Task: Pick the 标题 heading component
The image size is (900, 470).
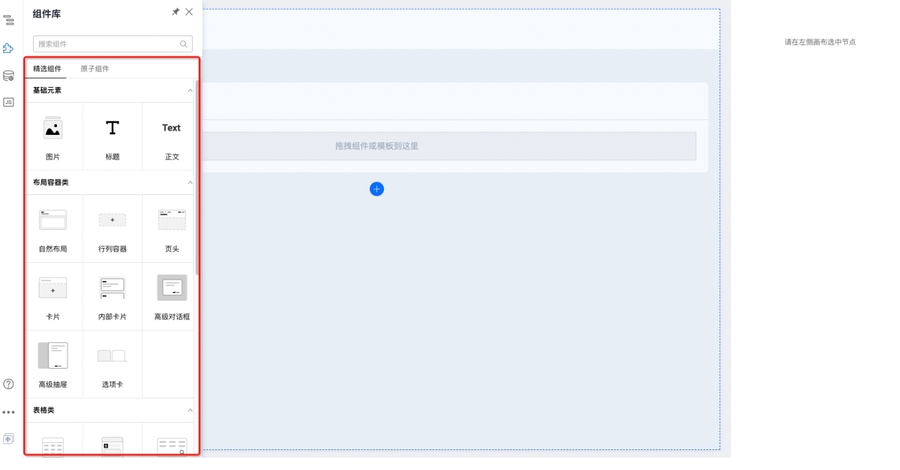Action: pyautogui.click(x=112, y=136)
